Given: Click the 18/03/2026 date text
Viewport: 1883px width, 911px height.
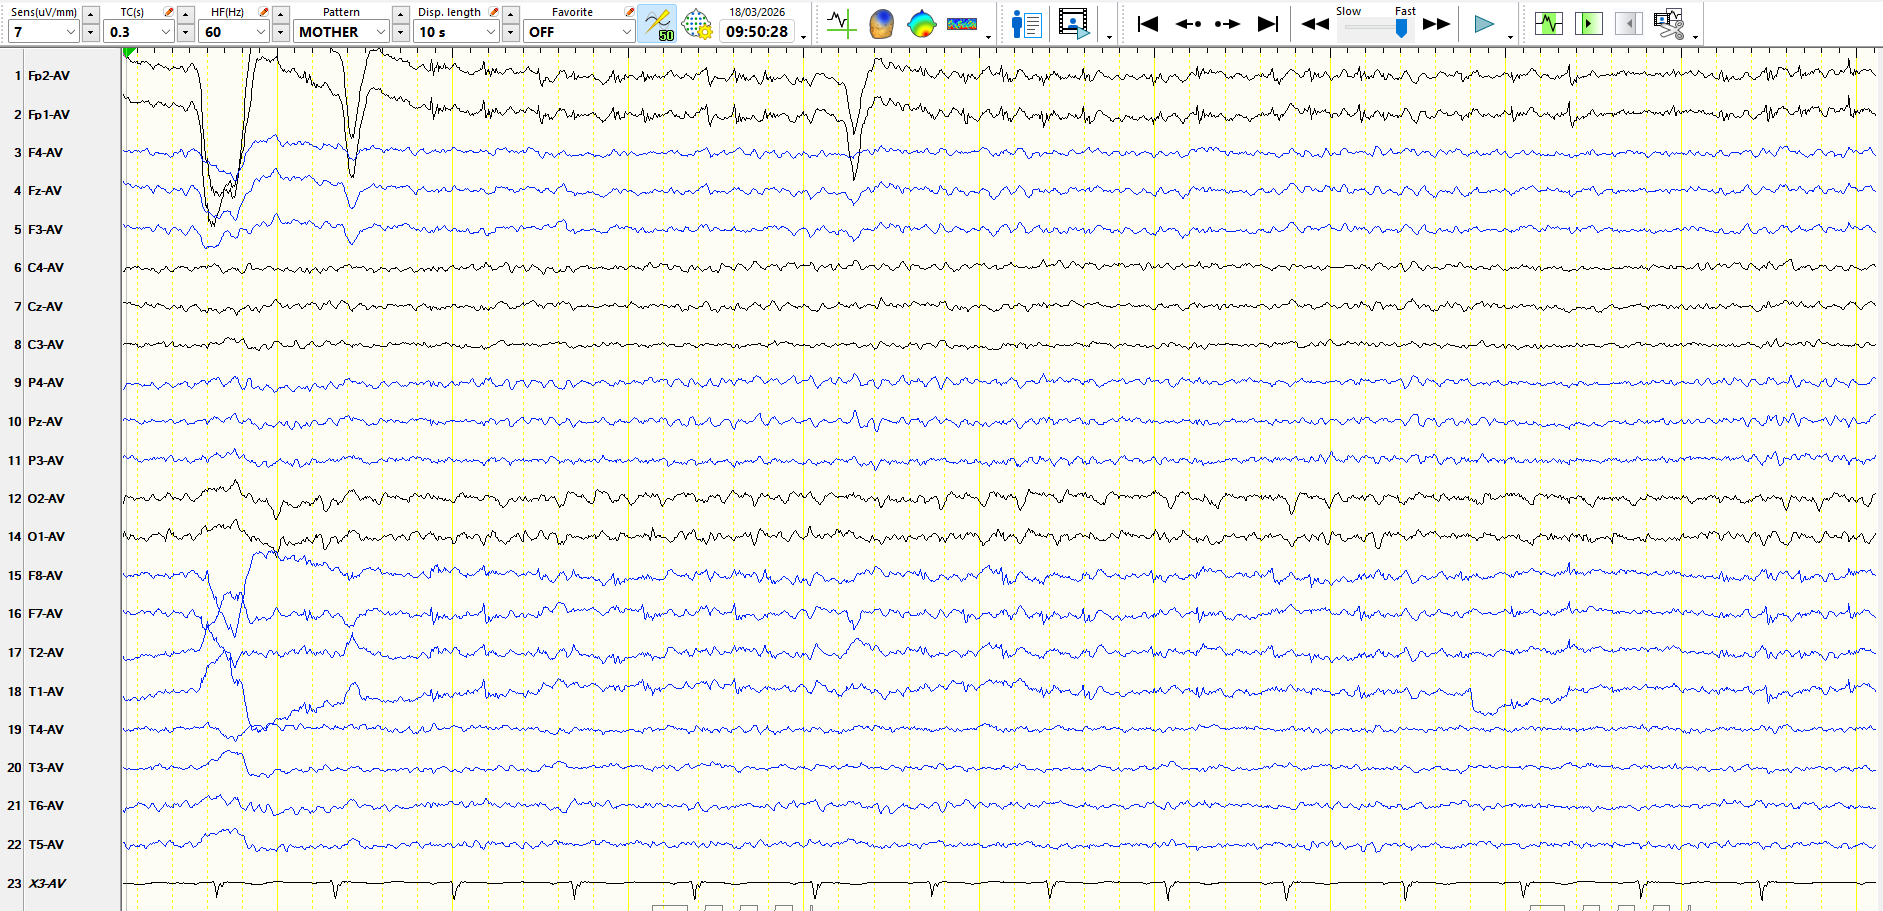Looking at the screenshot, I should 757,12.
